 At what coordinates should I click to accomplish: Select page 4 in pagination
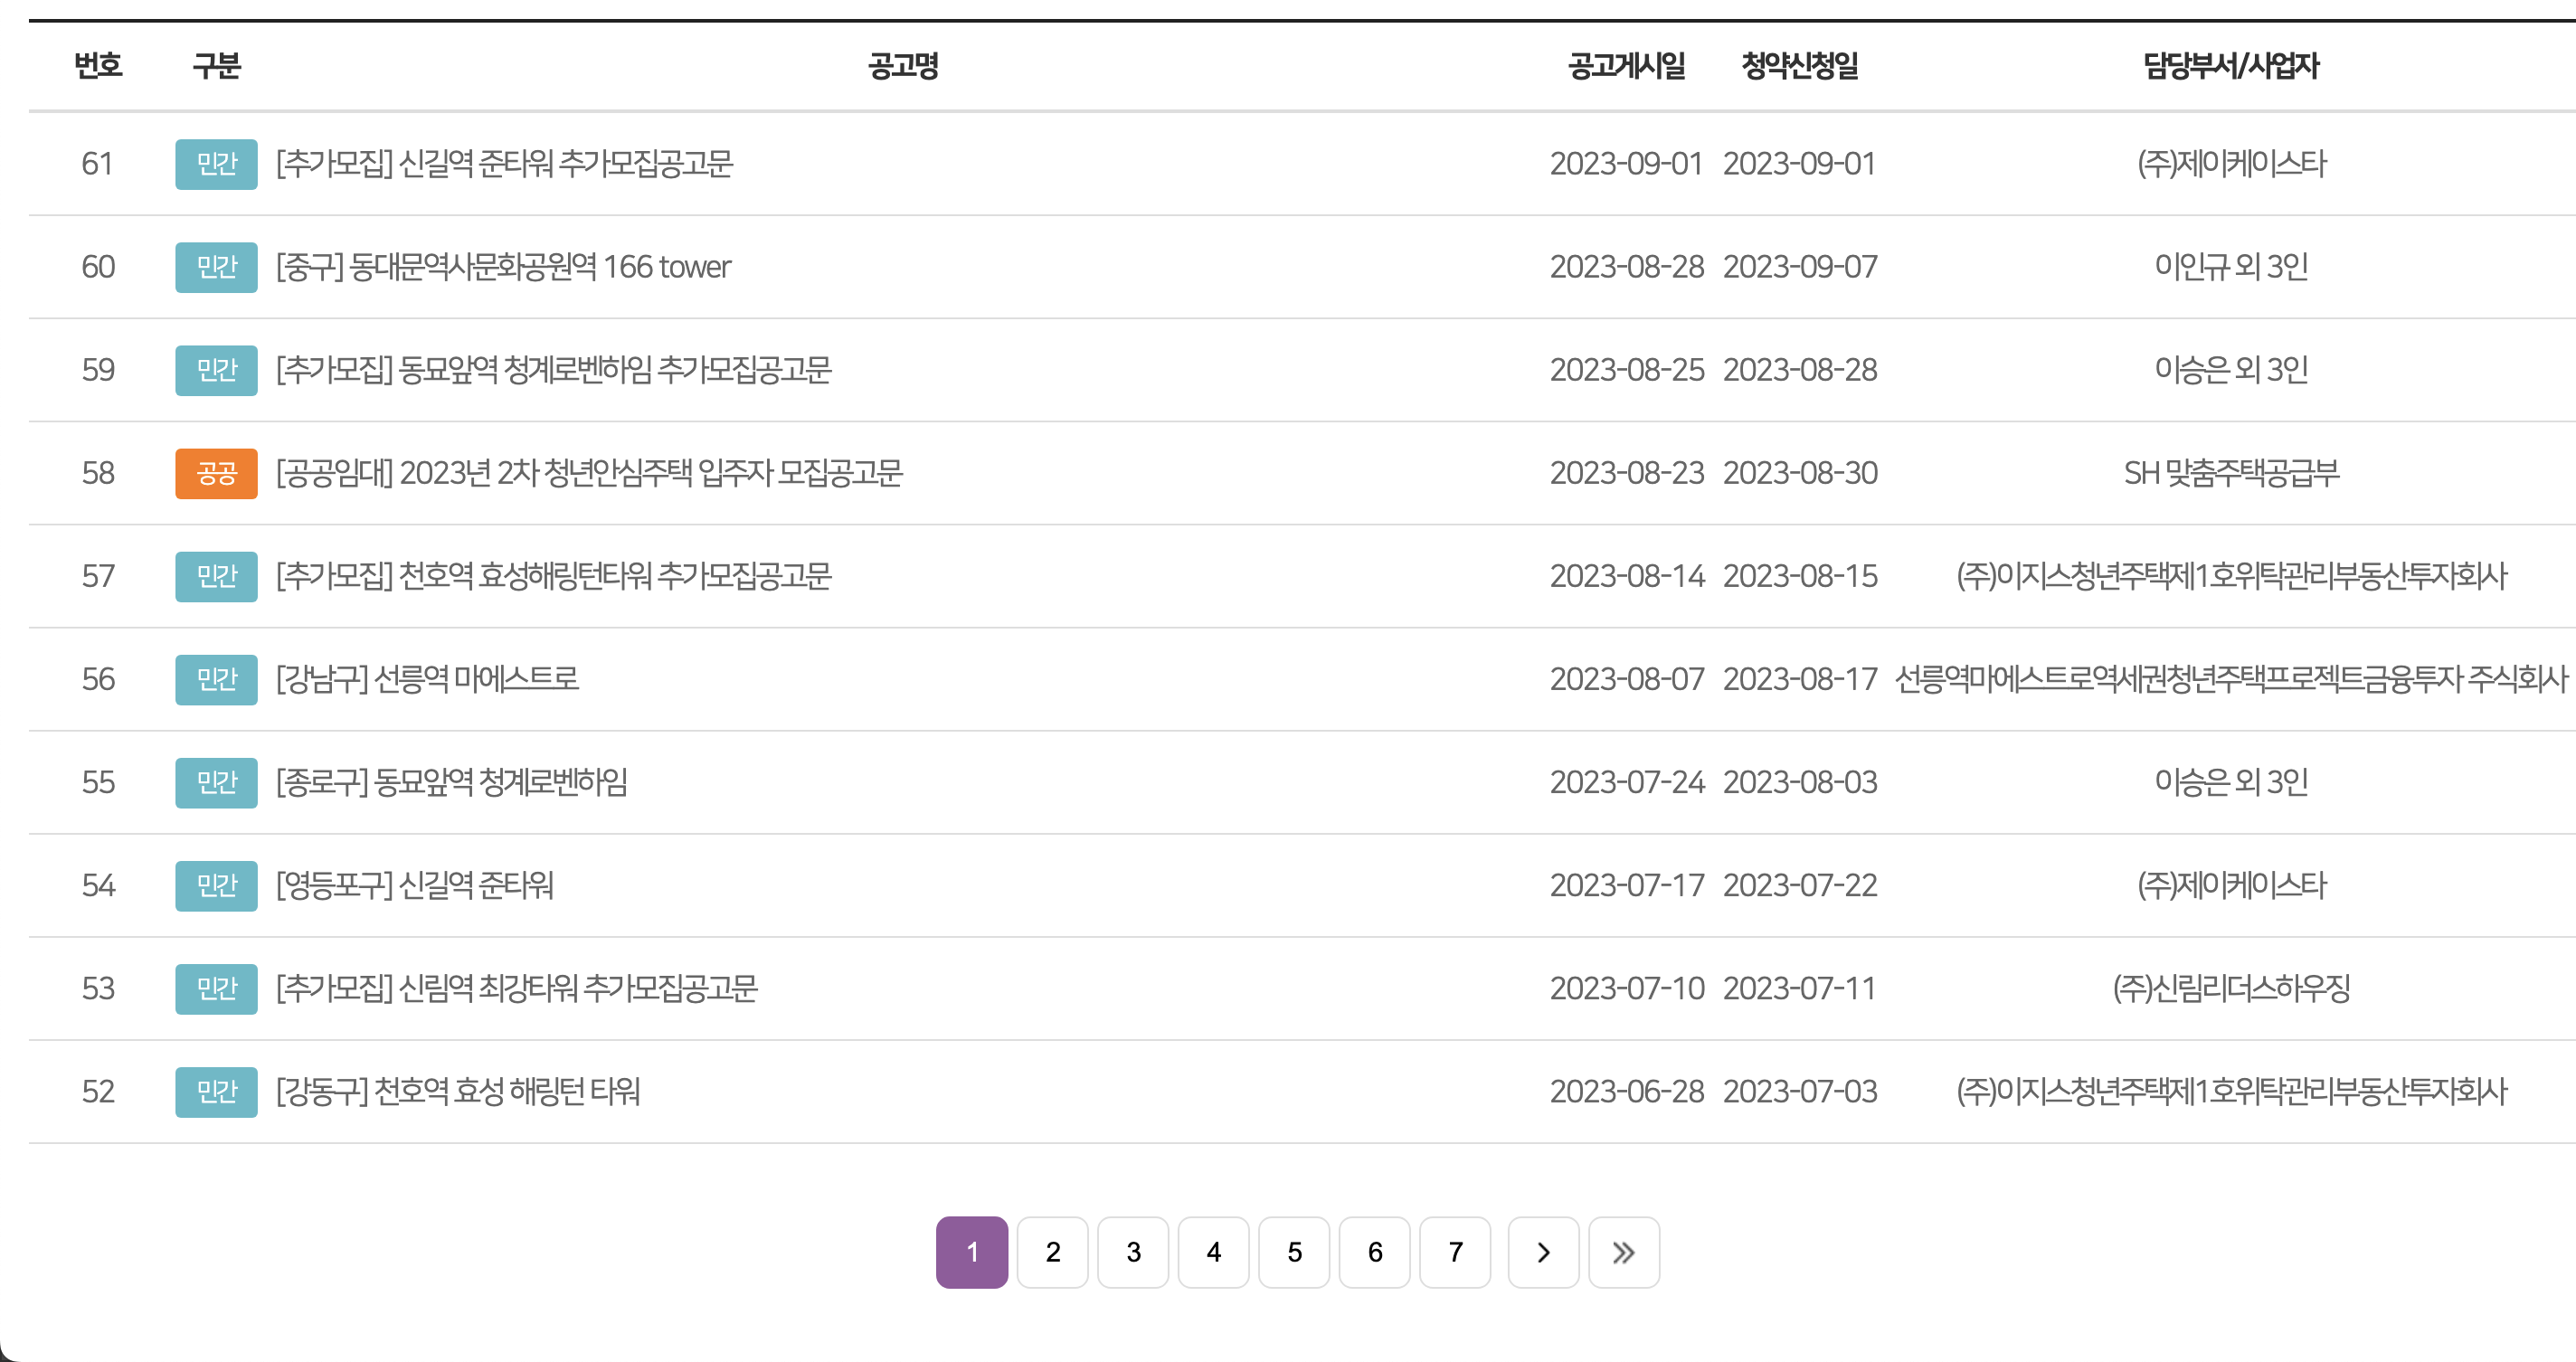pyautogui.click(x=1213, y=1253)
